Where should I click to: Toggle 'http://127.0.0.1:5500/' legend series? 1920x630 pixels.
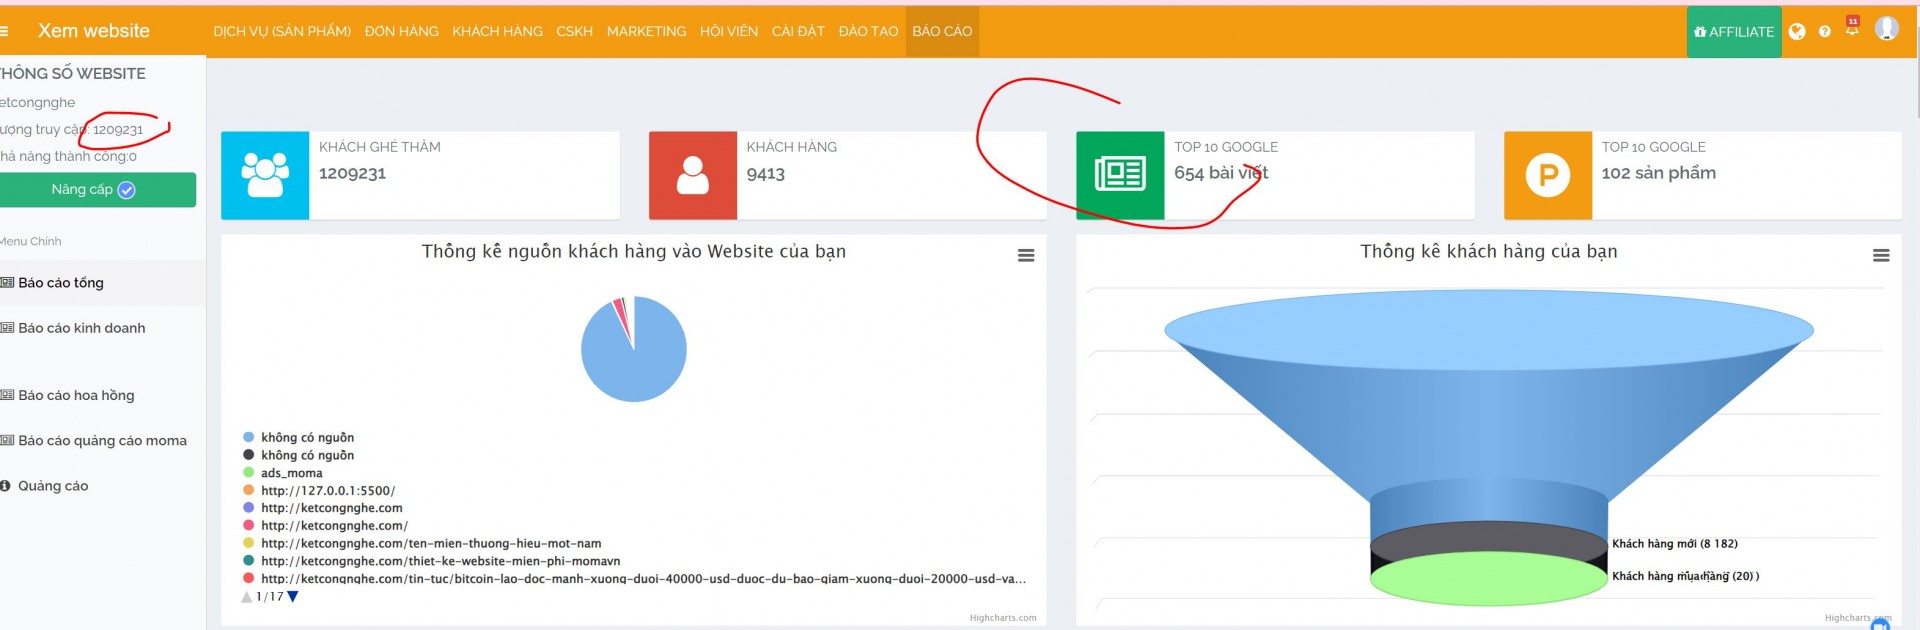coord(327,491)
